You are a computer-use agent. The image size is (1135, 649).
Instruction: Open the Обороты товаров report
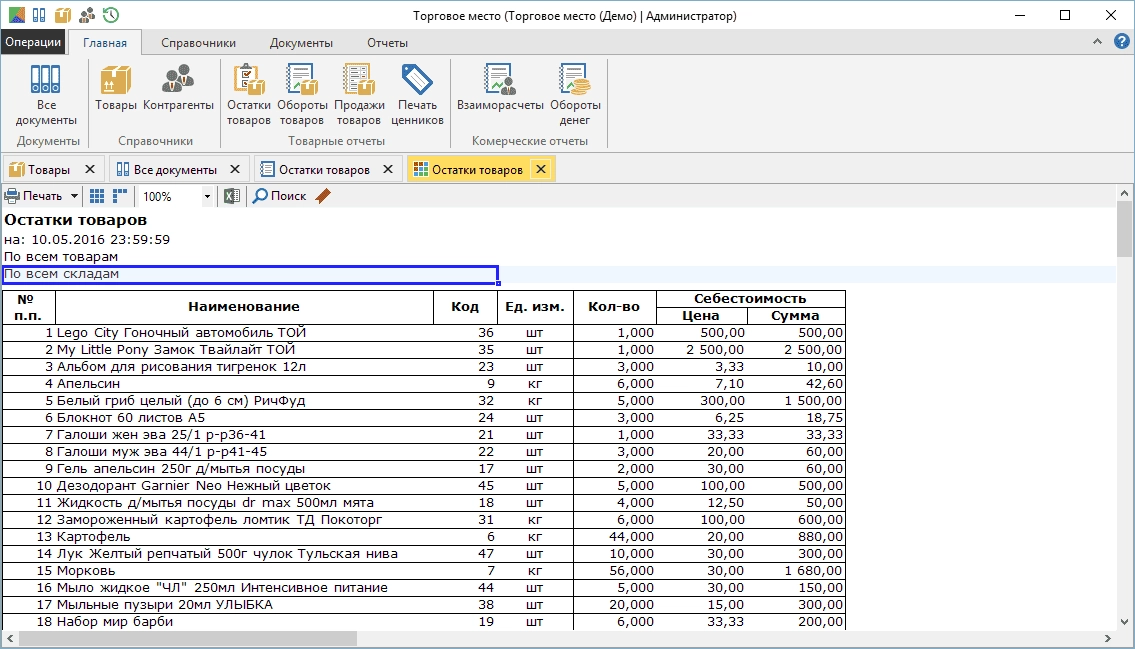[x=302, y=96]
